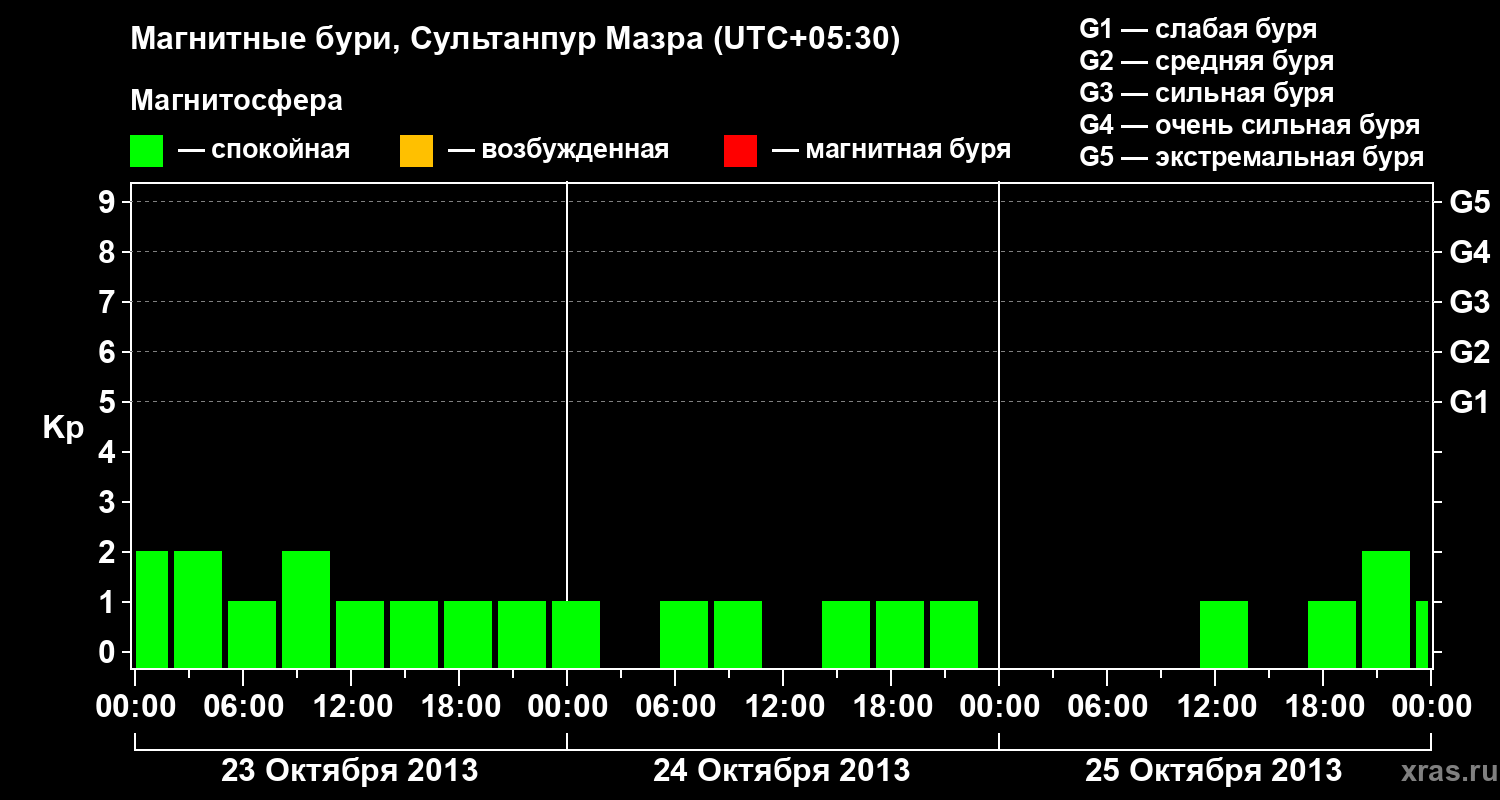1500x800 pixels.
Task: Click the first Kp 2 bar on 23 Октября
Action: pos(152,609)
